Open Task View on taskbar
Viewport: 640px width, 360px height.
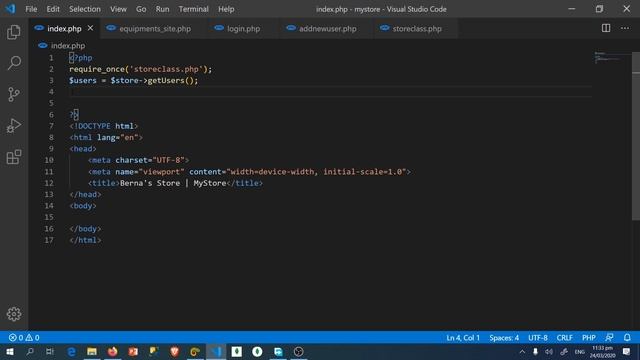[50, 351]
